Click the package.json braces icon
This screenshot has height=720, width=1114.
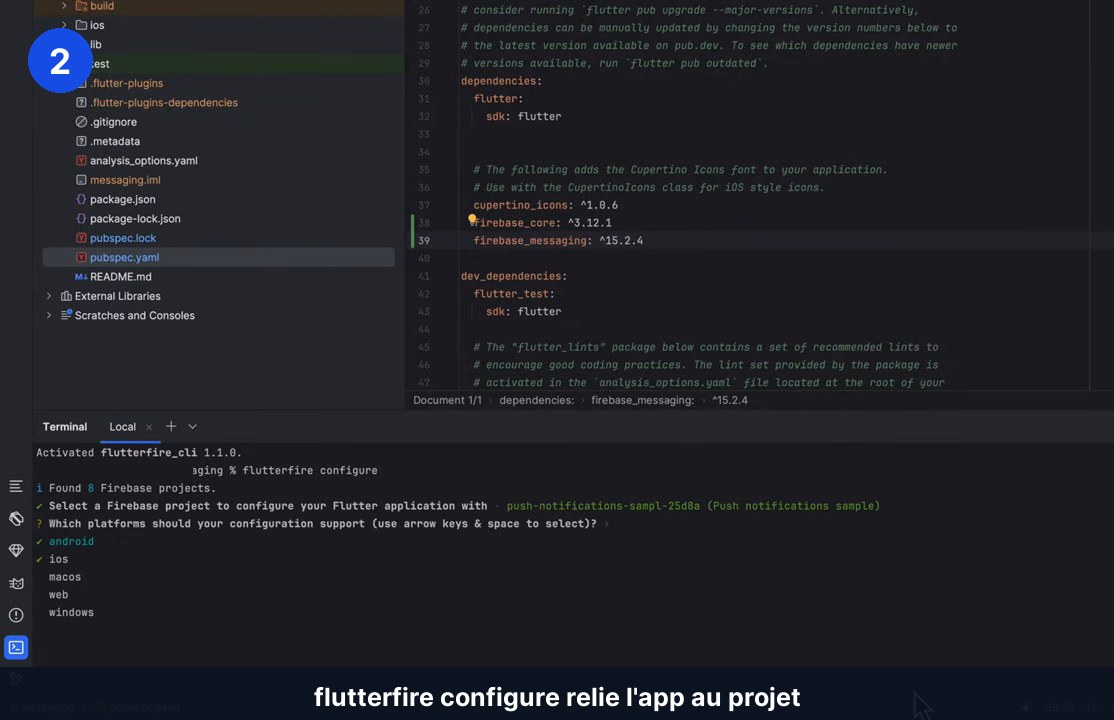(x=81, y=199)
